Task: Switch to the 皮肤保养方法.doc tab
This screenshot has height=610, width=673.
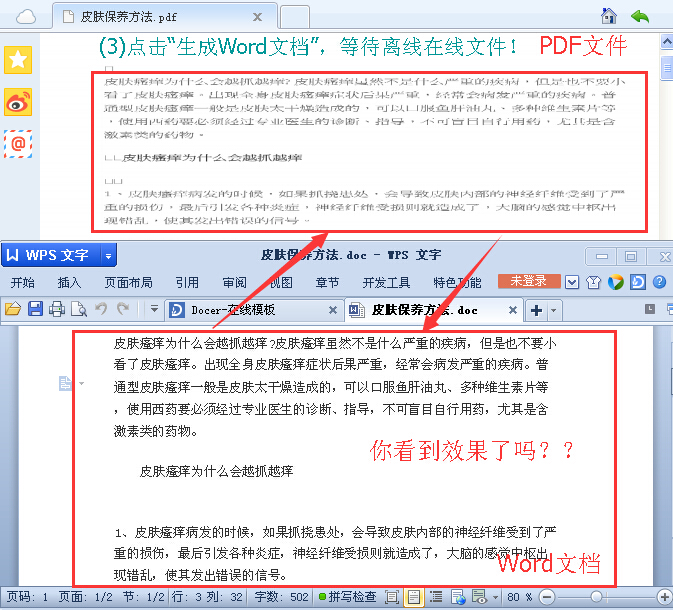Action: [435, 310]
